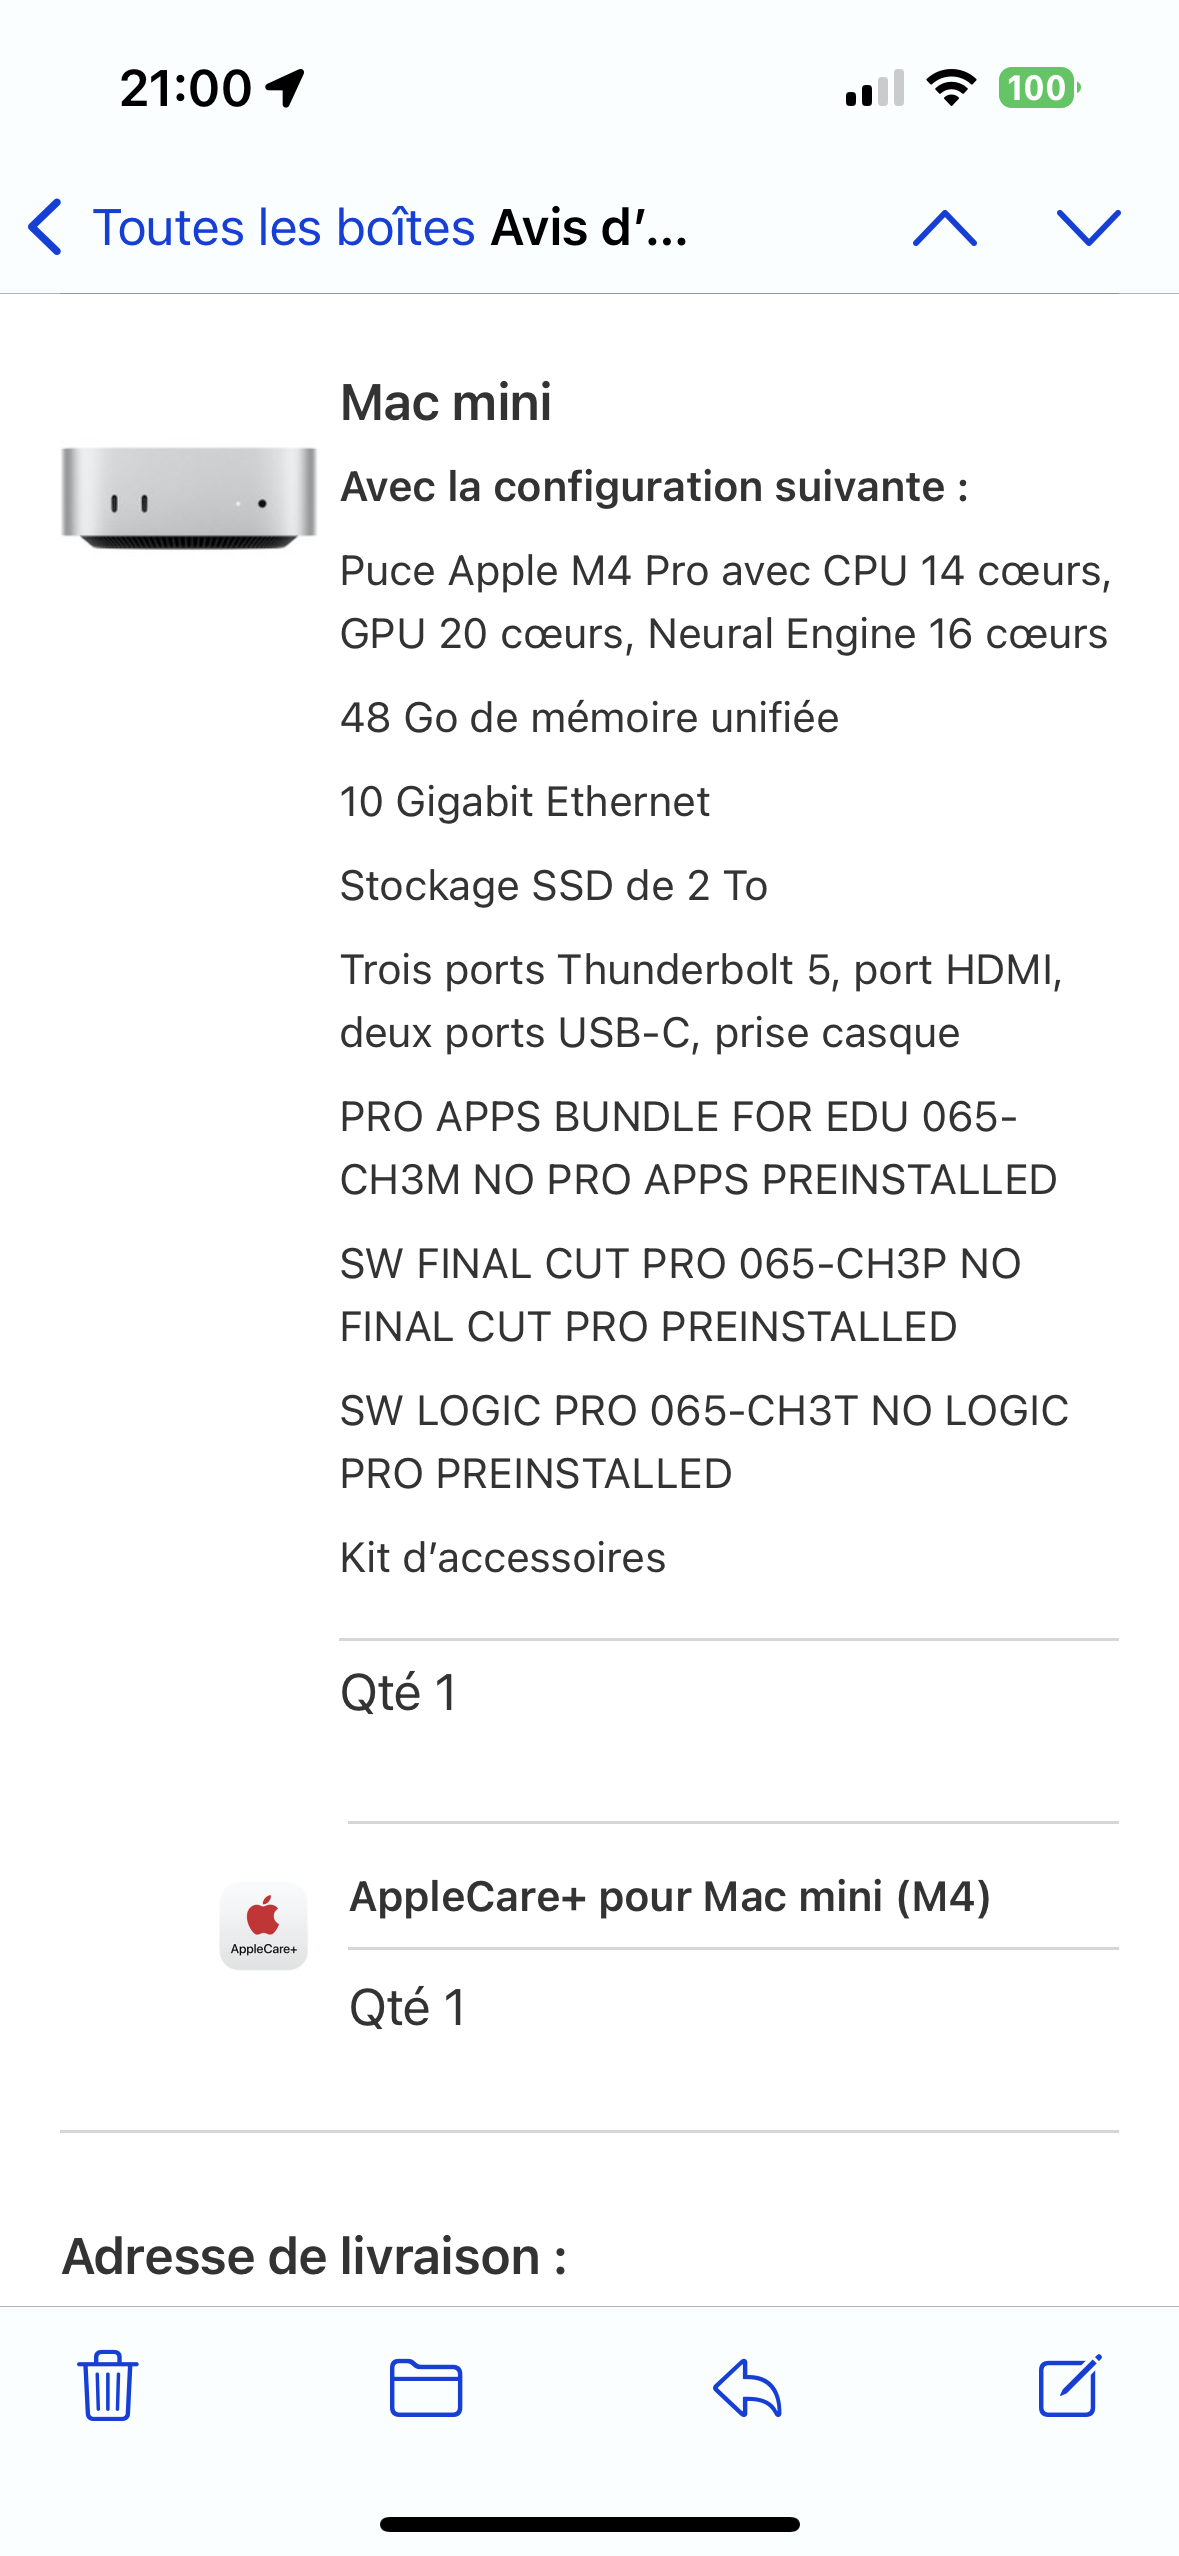Tap the Mac mini product title
Image resolution: width=1179 pixels, height=2556 pixels.
click(x=445, y=403)
